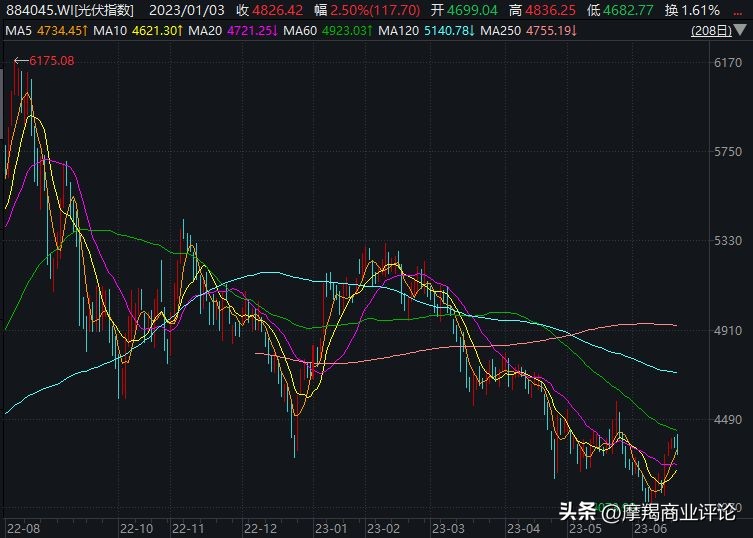The width and height of the screenshot is (753, 538).
Task: Click the peak price label 6175.08
Action: [52, 61]
